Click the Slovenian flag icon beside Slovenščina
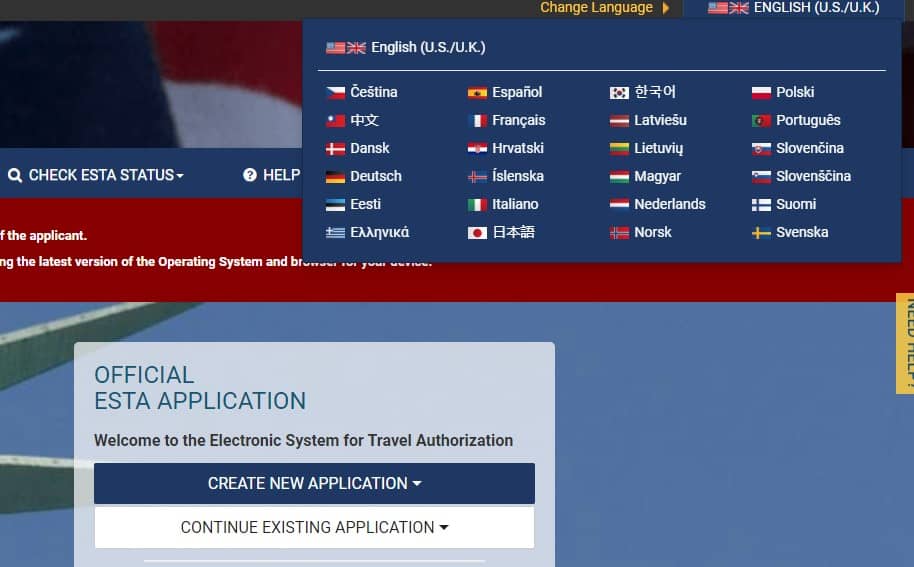The height and width of the screenshot is (567, 914). (x=761, y=177)
